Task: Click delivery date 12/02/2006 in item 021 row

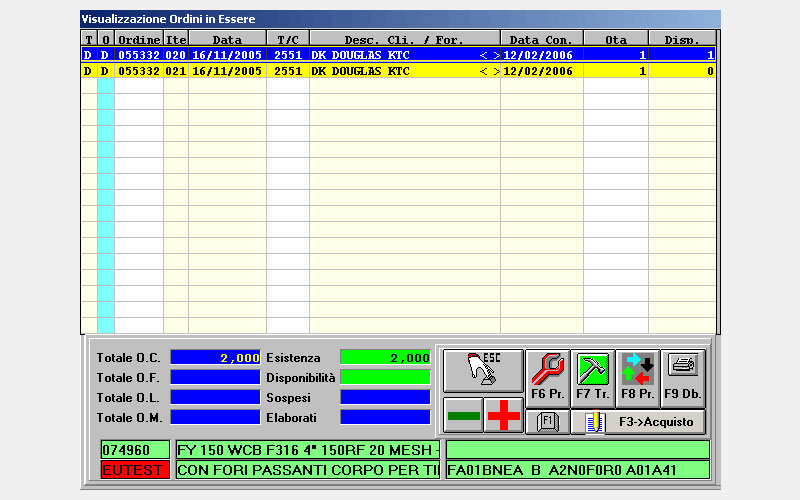Action: click(538, 71)
